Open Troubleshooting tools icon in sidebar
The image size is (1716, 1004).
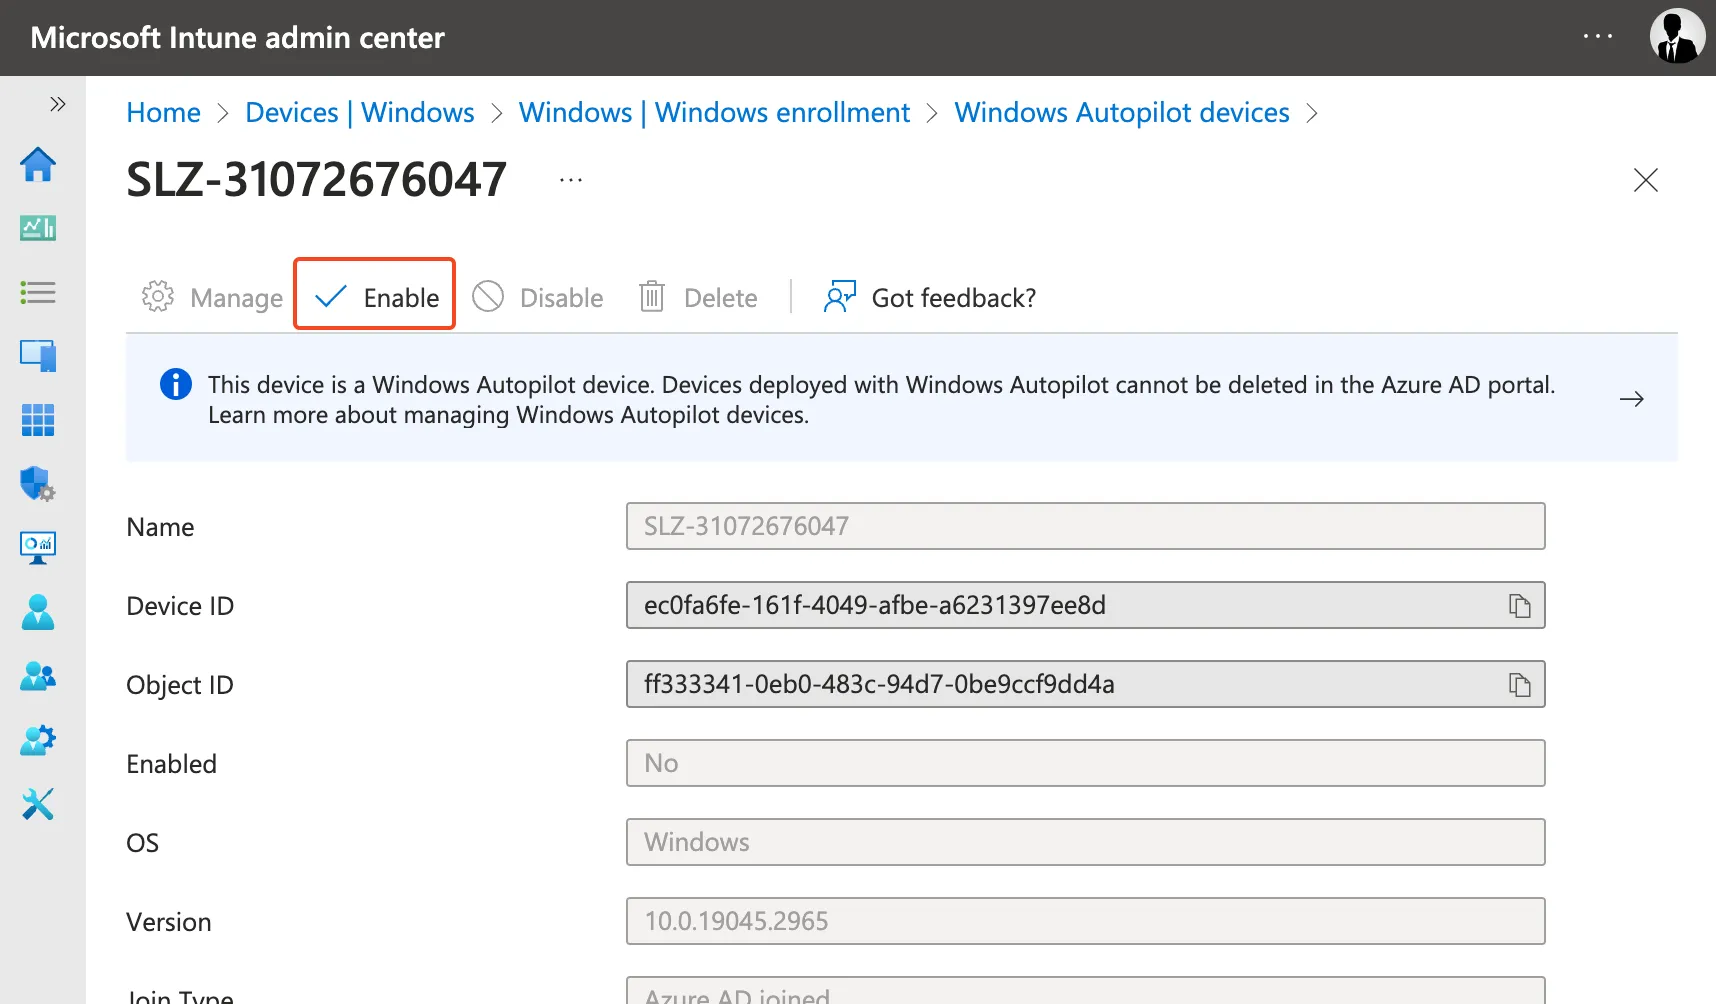38,804
